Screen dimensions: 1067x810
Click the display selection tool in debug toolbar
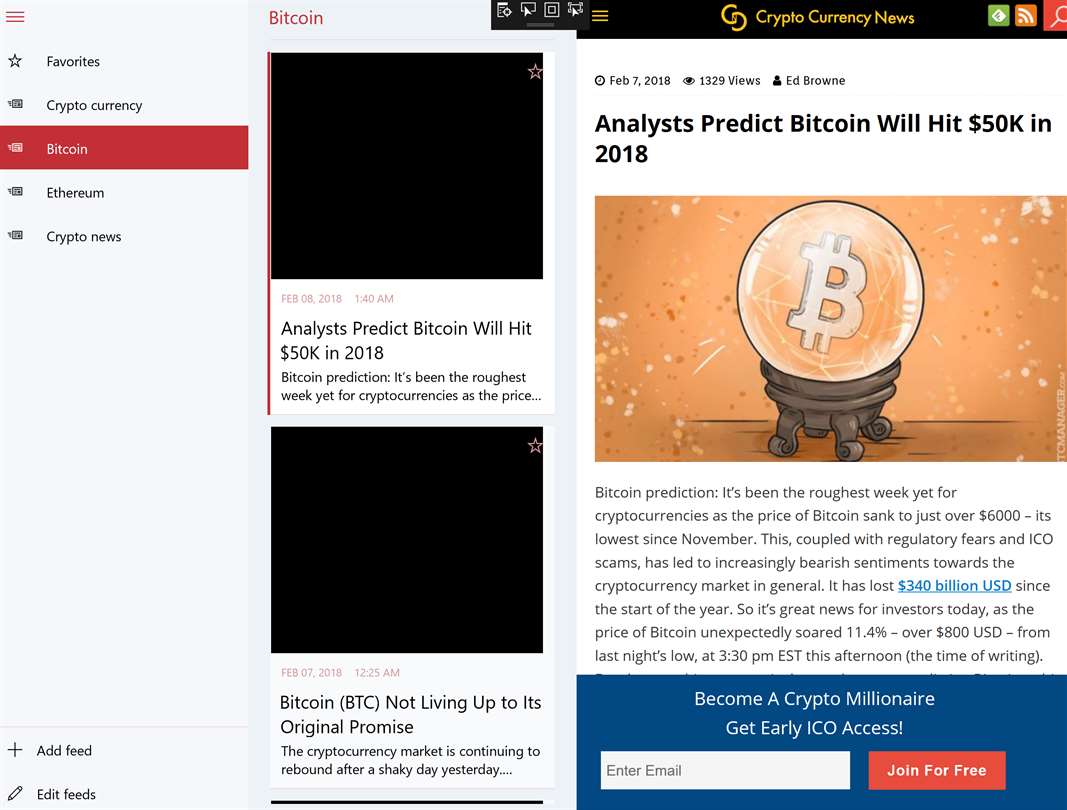pyautogui.click(x=528, y=10)
